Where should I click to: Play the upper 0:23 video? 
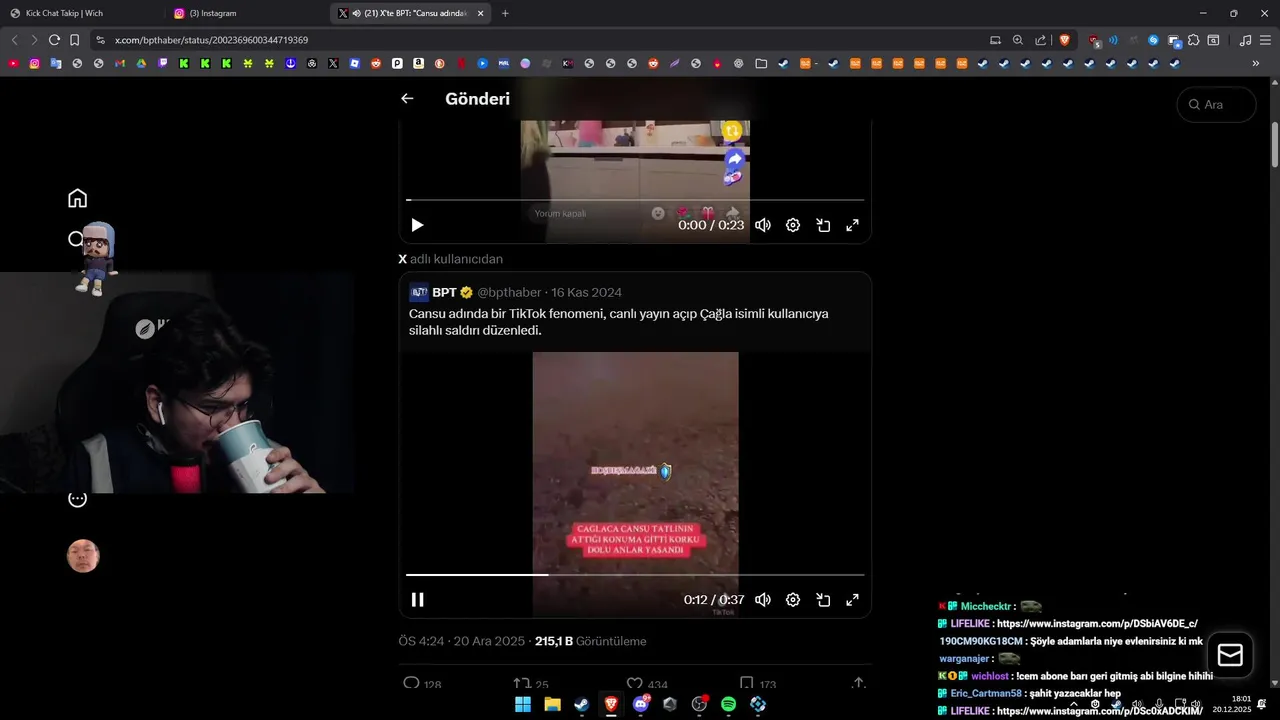point(418,225)
